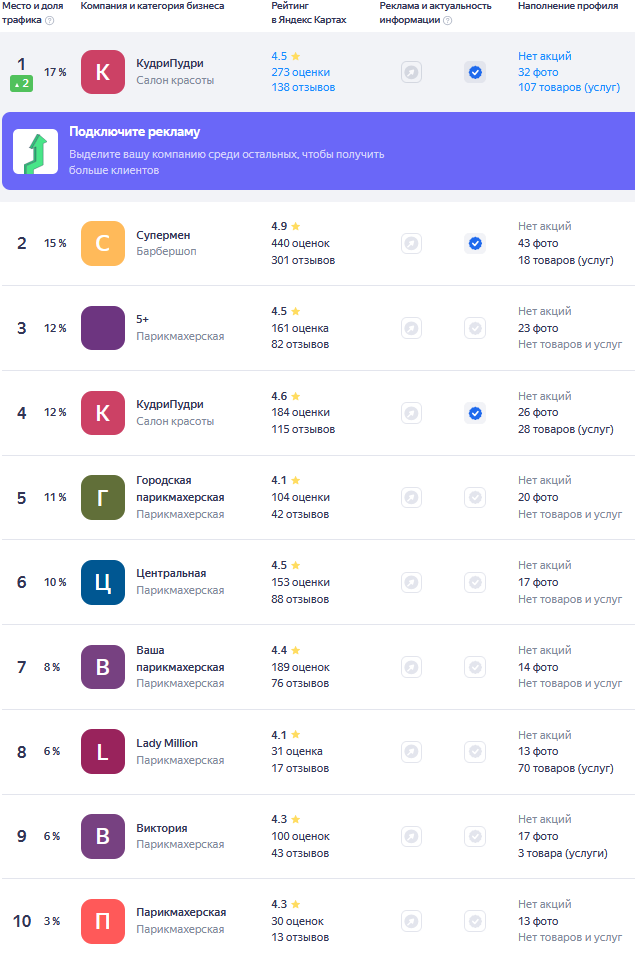
Task: Click the Ваша парикмахерская avatar
Action: click(x=103, y=667)
